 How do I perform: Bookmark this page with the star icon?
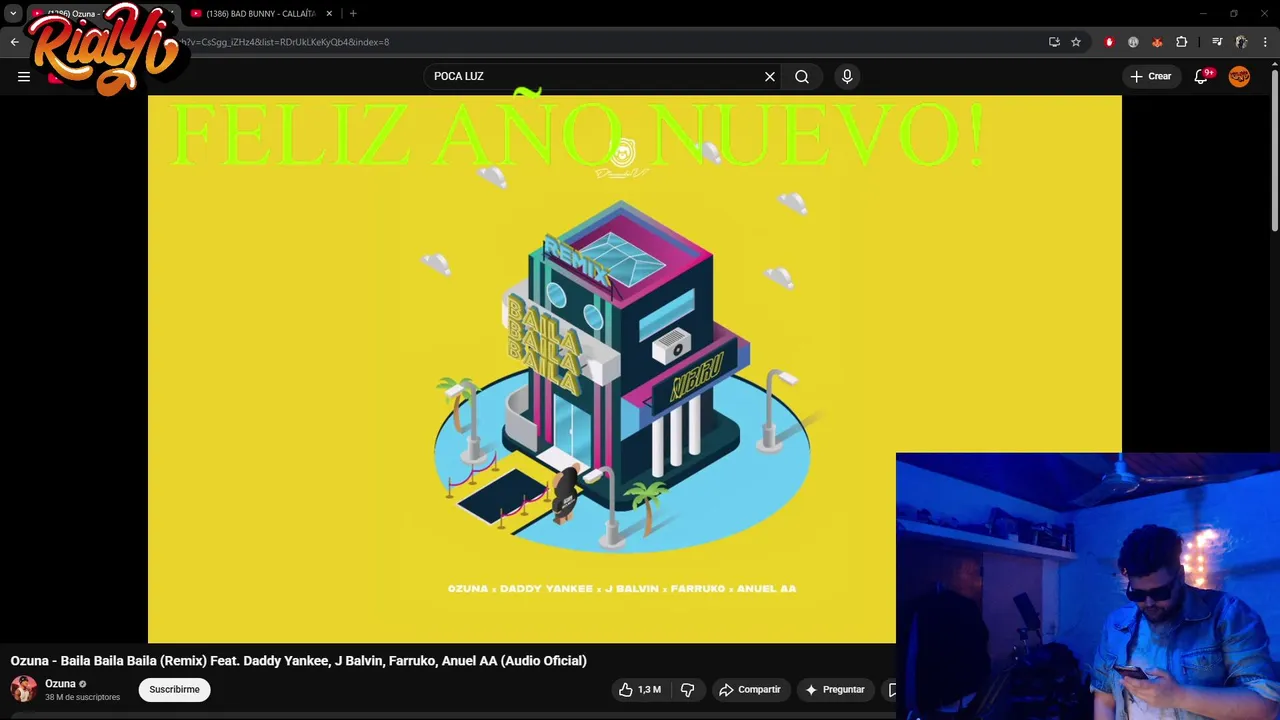point(1076,42)
